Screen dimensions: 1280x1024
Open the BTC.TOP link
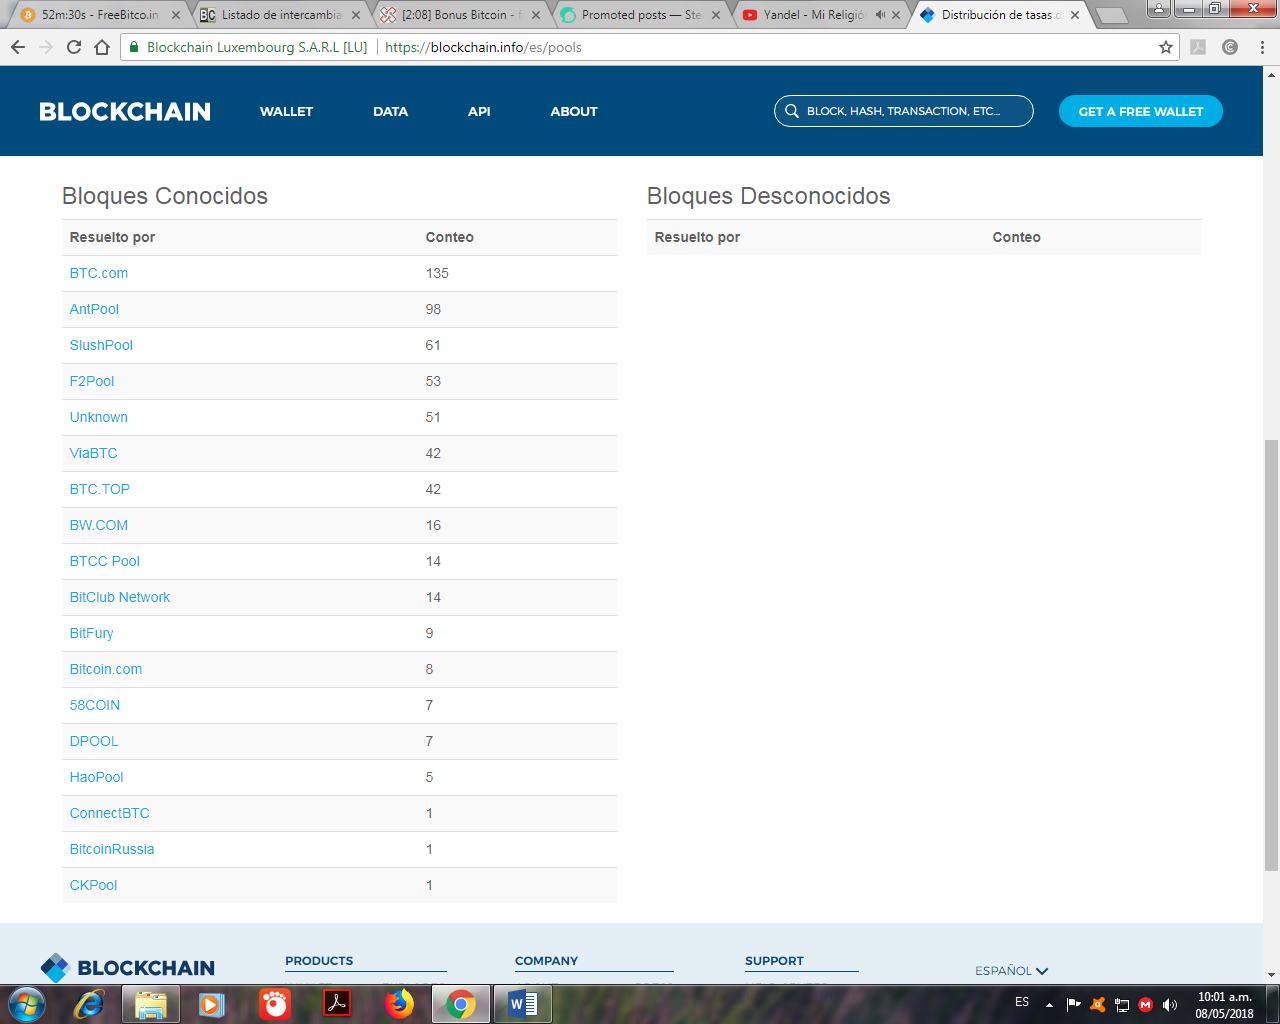click(100, 489)
